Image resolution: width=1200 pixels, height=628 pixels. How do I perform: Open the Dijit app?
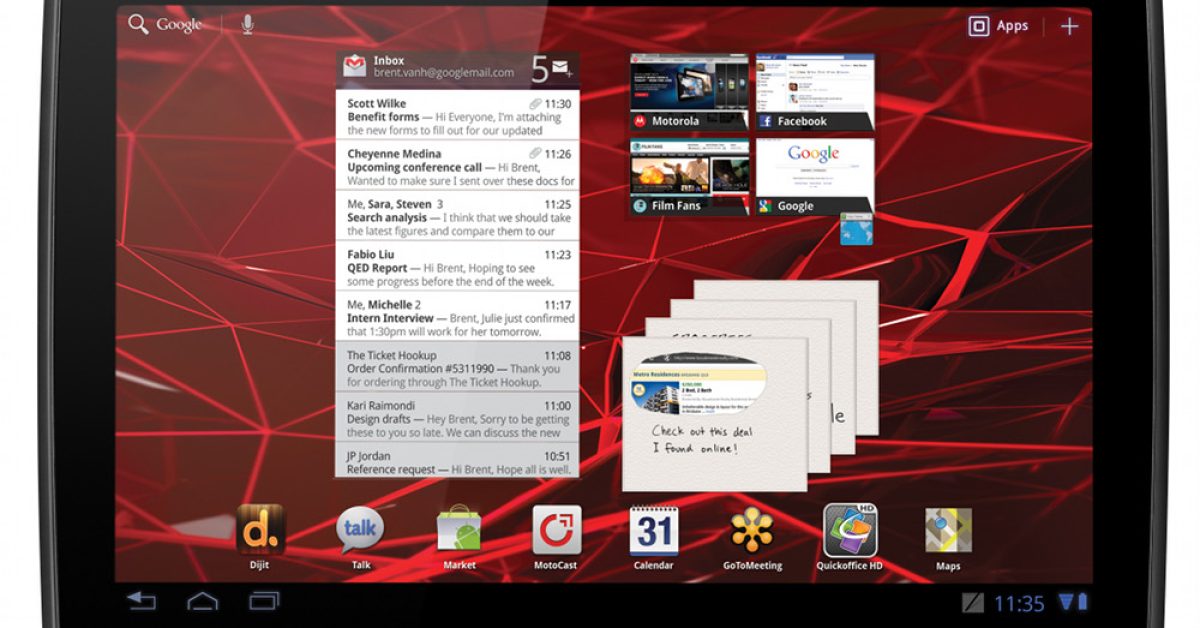(x=260, y=531)
